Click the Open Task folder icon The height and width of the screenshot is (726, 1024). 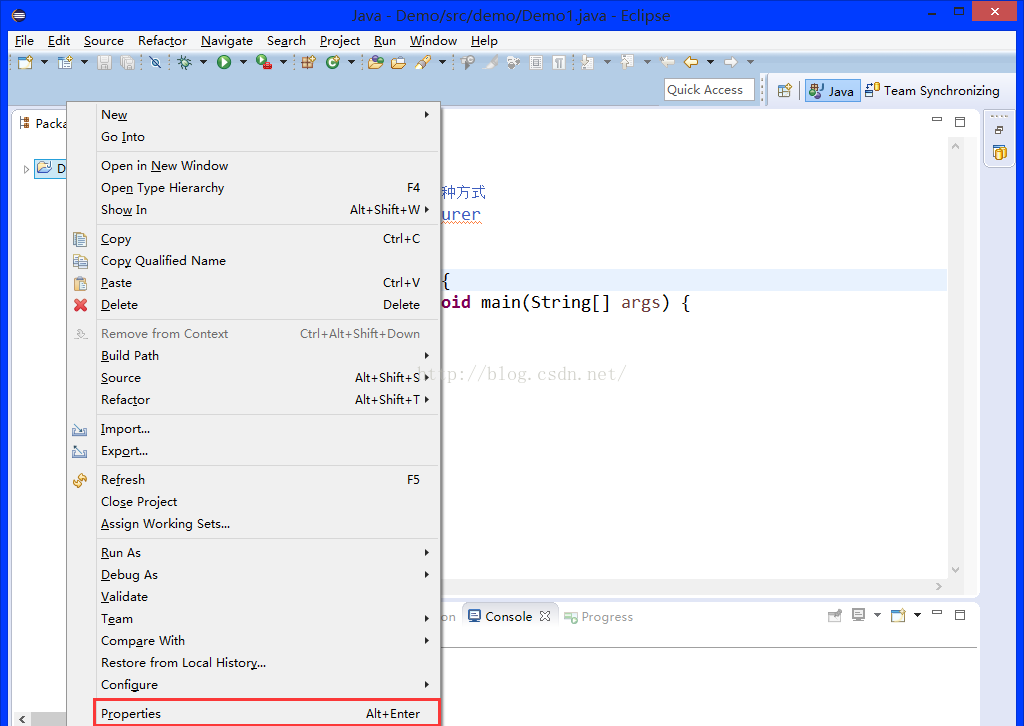[x=398, y=62]
